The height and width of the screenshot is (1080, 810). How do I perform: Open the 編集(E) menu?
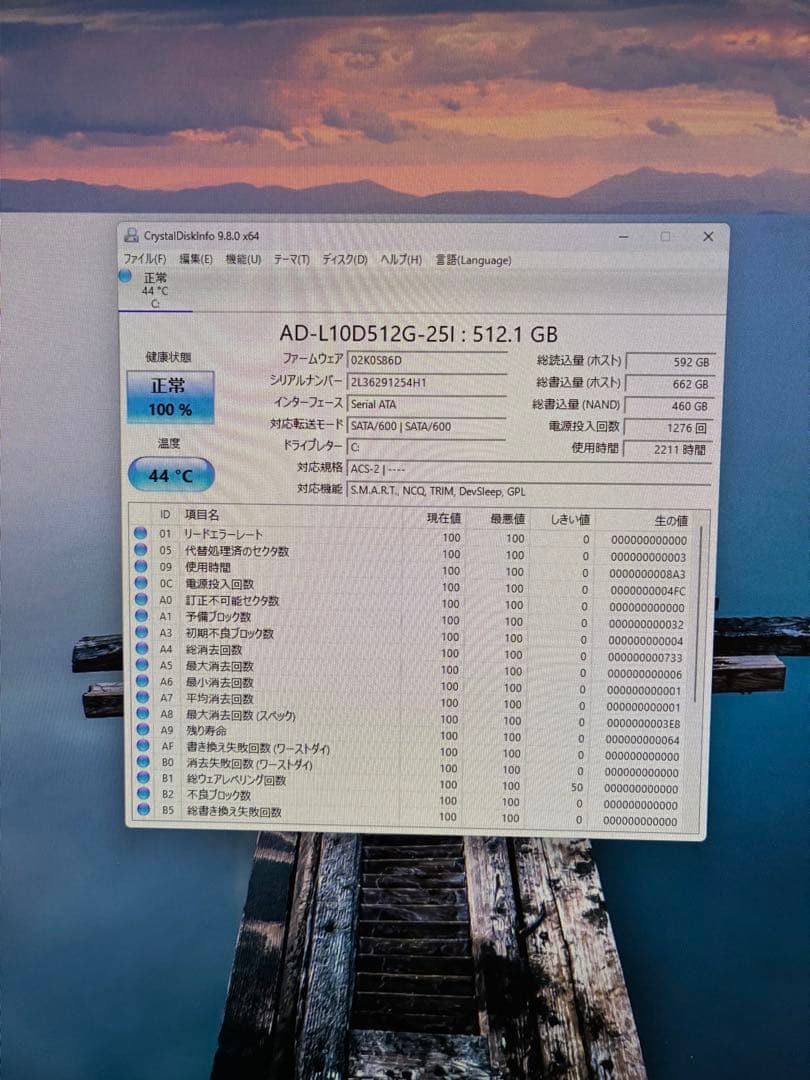click(196, 259)
